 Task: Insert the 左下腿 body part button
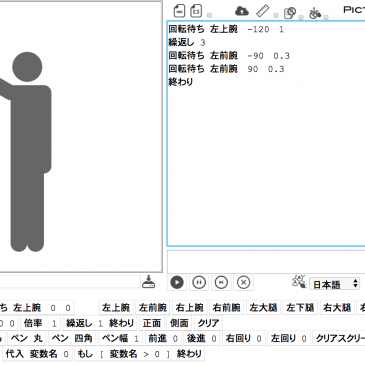click(300, 307)
